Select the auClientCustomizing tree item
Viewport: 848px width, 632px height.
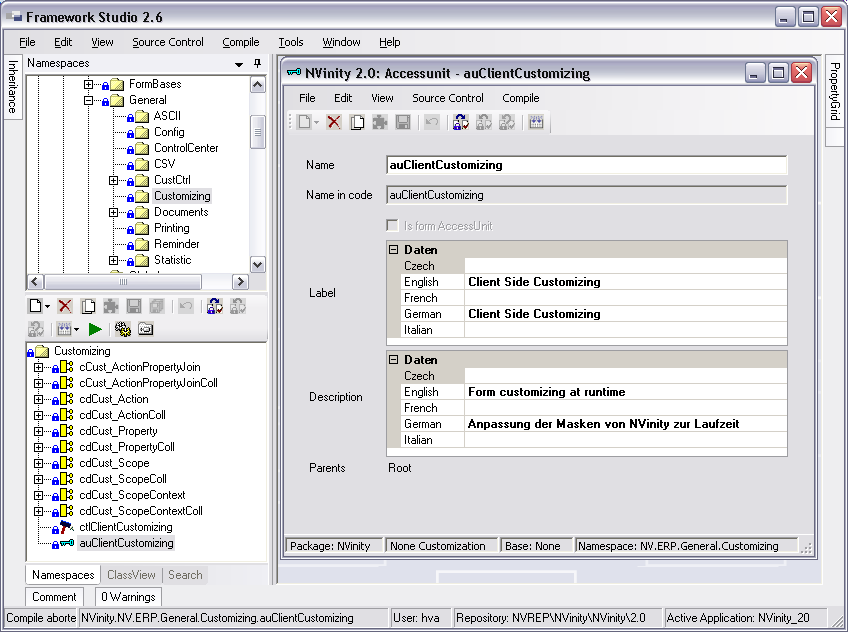pyautogui.click(x=127, y=543)
